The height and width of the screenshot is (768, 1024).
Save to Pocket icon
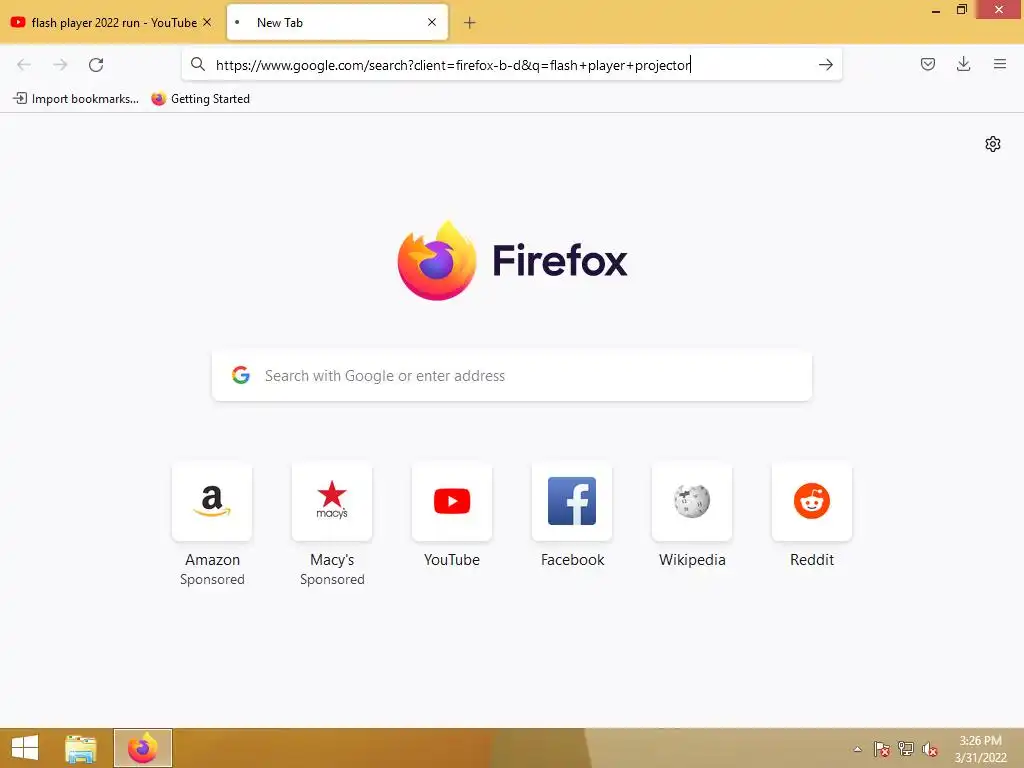pos(927,64)
